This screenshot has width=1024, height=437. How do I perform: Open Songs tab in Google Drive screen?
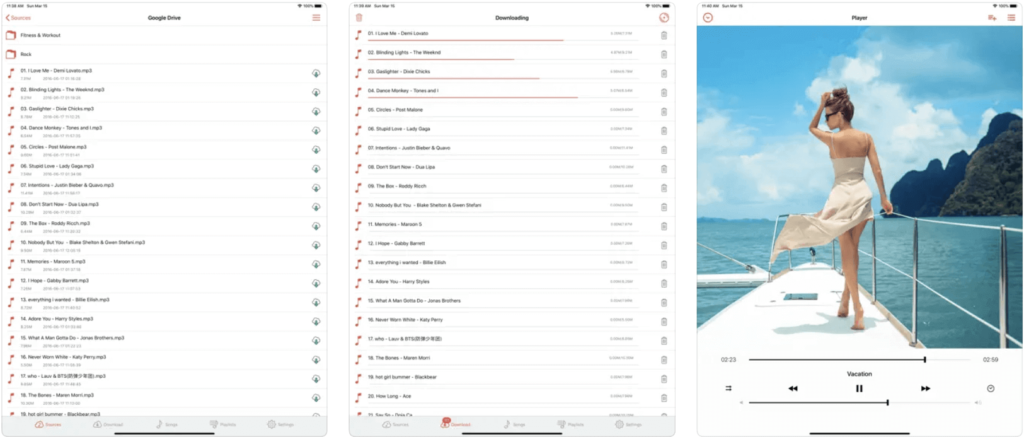click(x=167, y=425)
